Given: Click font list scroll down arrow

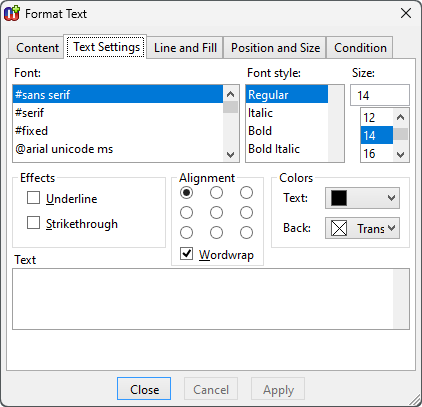Looking at the screenshot, I should point(230,155).
